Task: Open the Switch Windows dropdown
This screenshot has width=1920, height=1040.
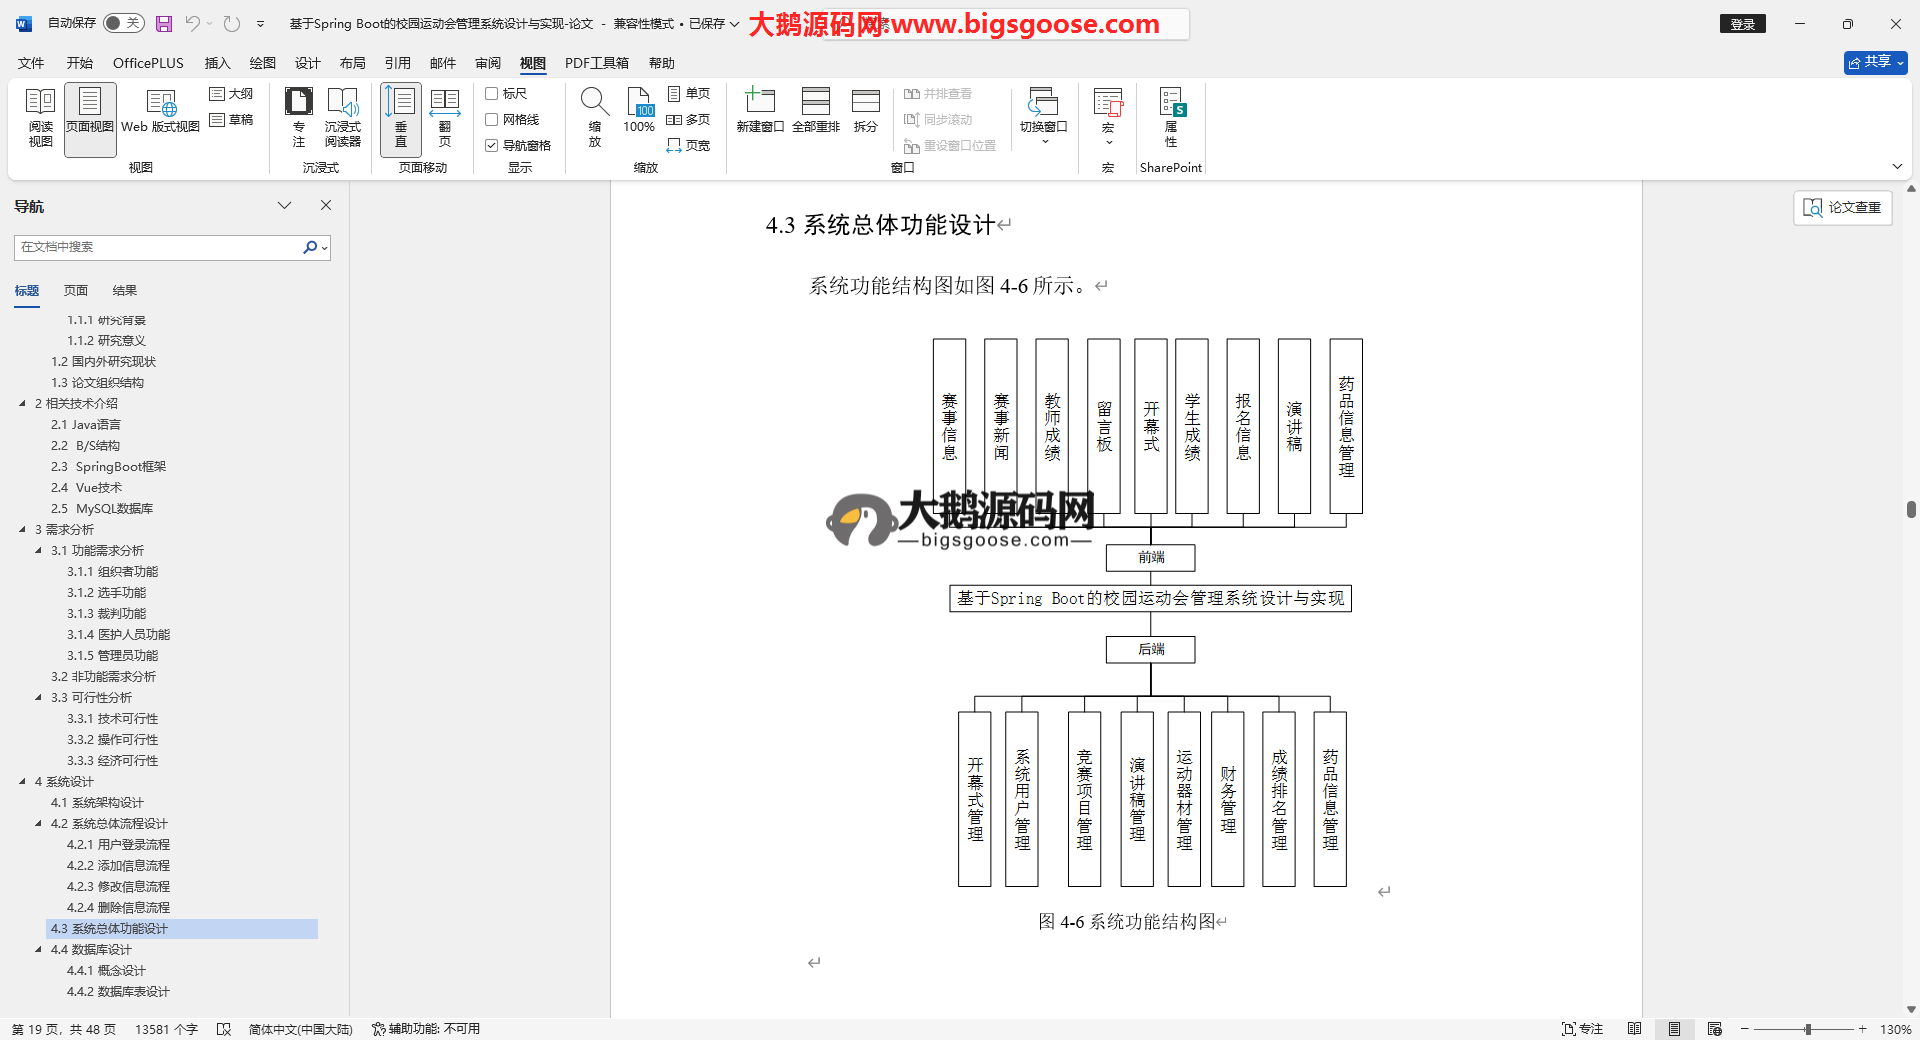Action: pyautogui.click(x=1043, y=117)
